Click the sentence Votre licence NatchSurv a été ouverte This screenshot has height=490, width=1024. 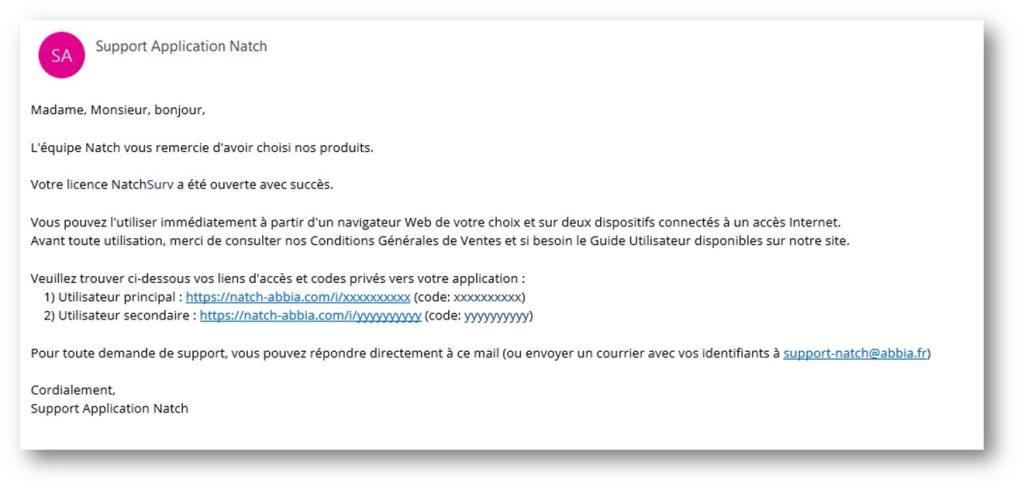[x=182, y=185]
